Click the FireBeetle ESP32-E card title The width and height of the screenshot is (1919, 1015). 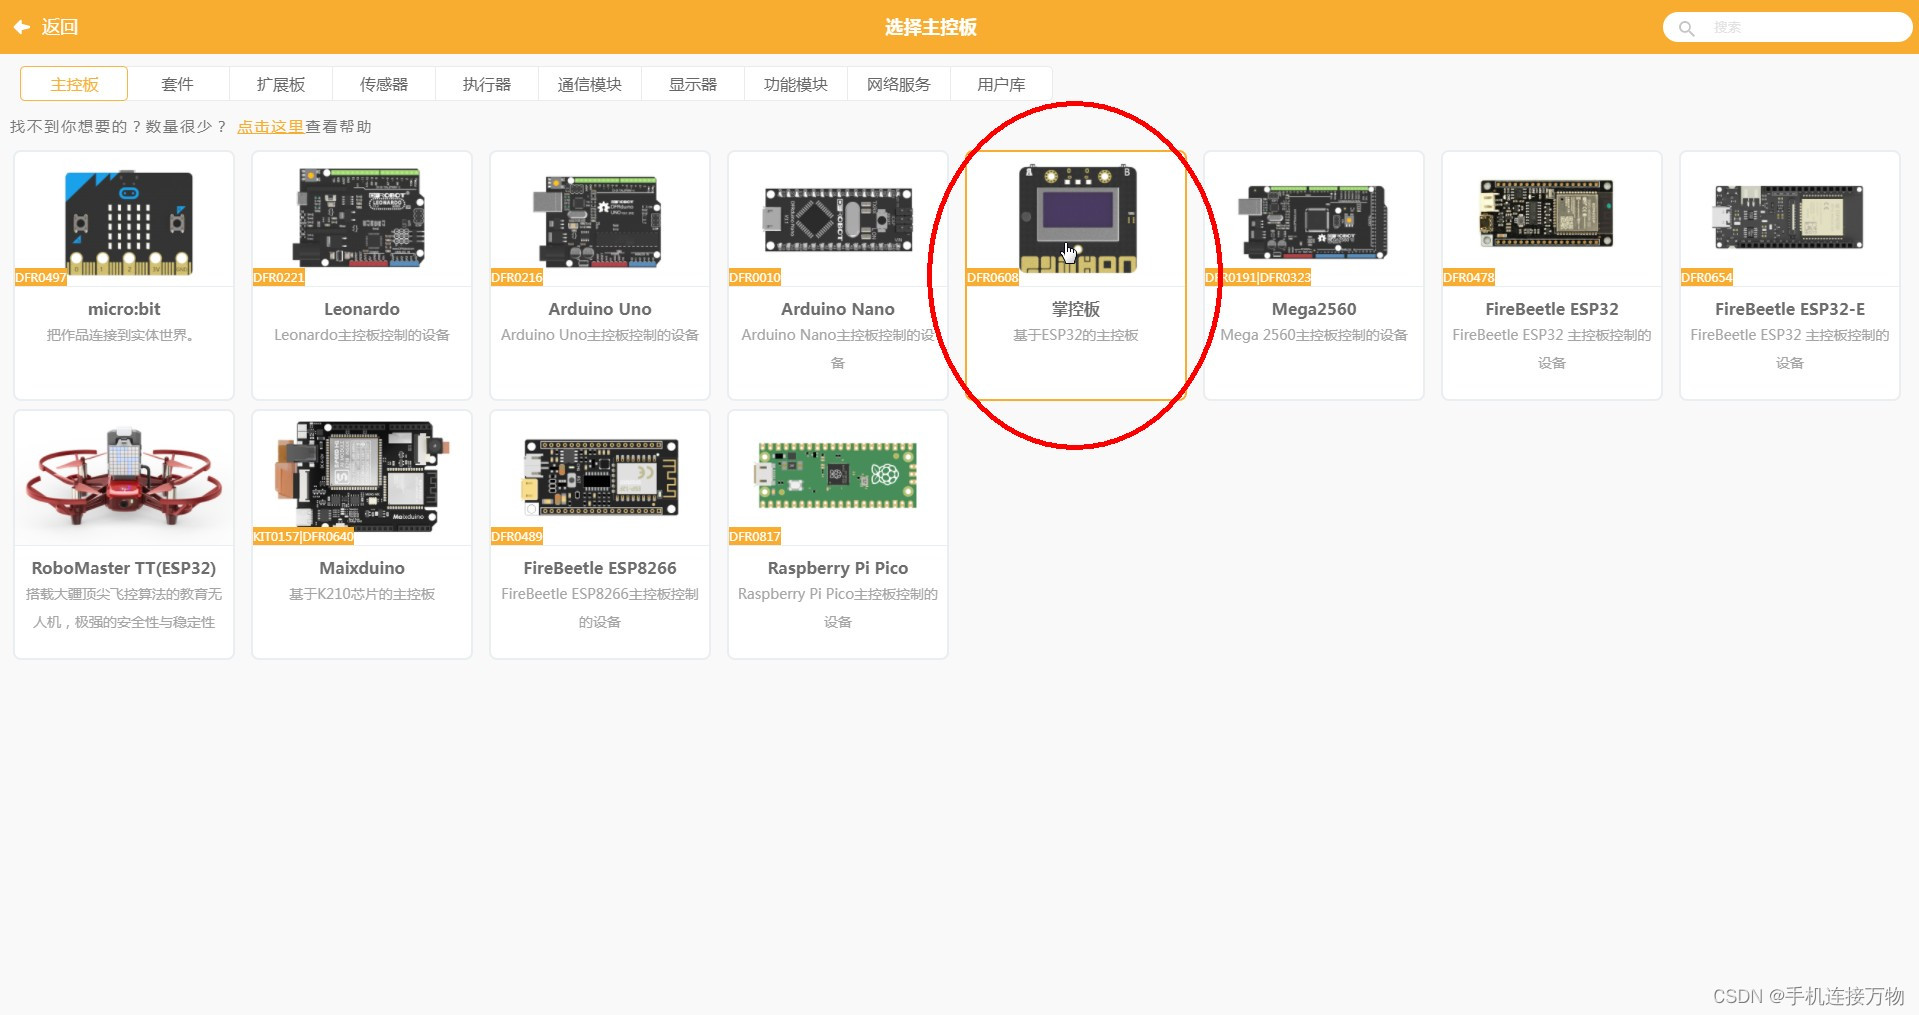1790,309
